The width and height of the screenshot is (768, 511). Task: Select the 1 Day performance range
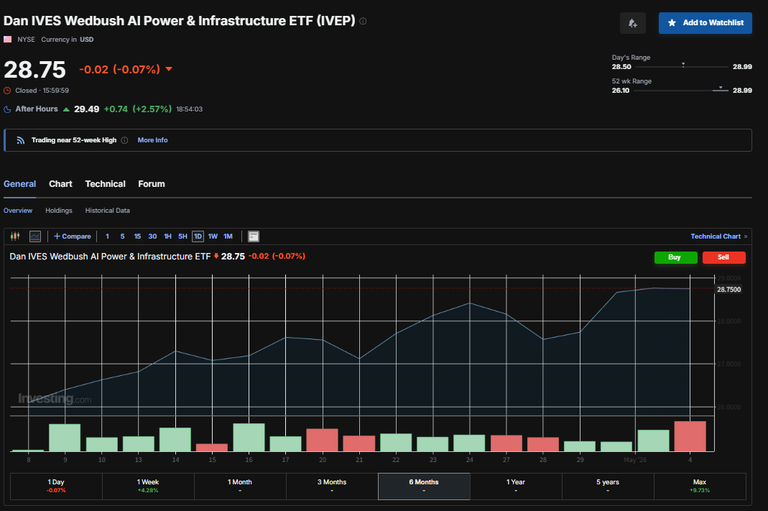tap(56, 486)
